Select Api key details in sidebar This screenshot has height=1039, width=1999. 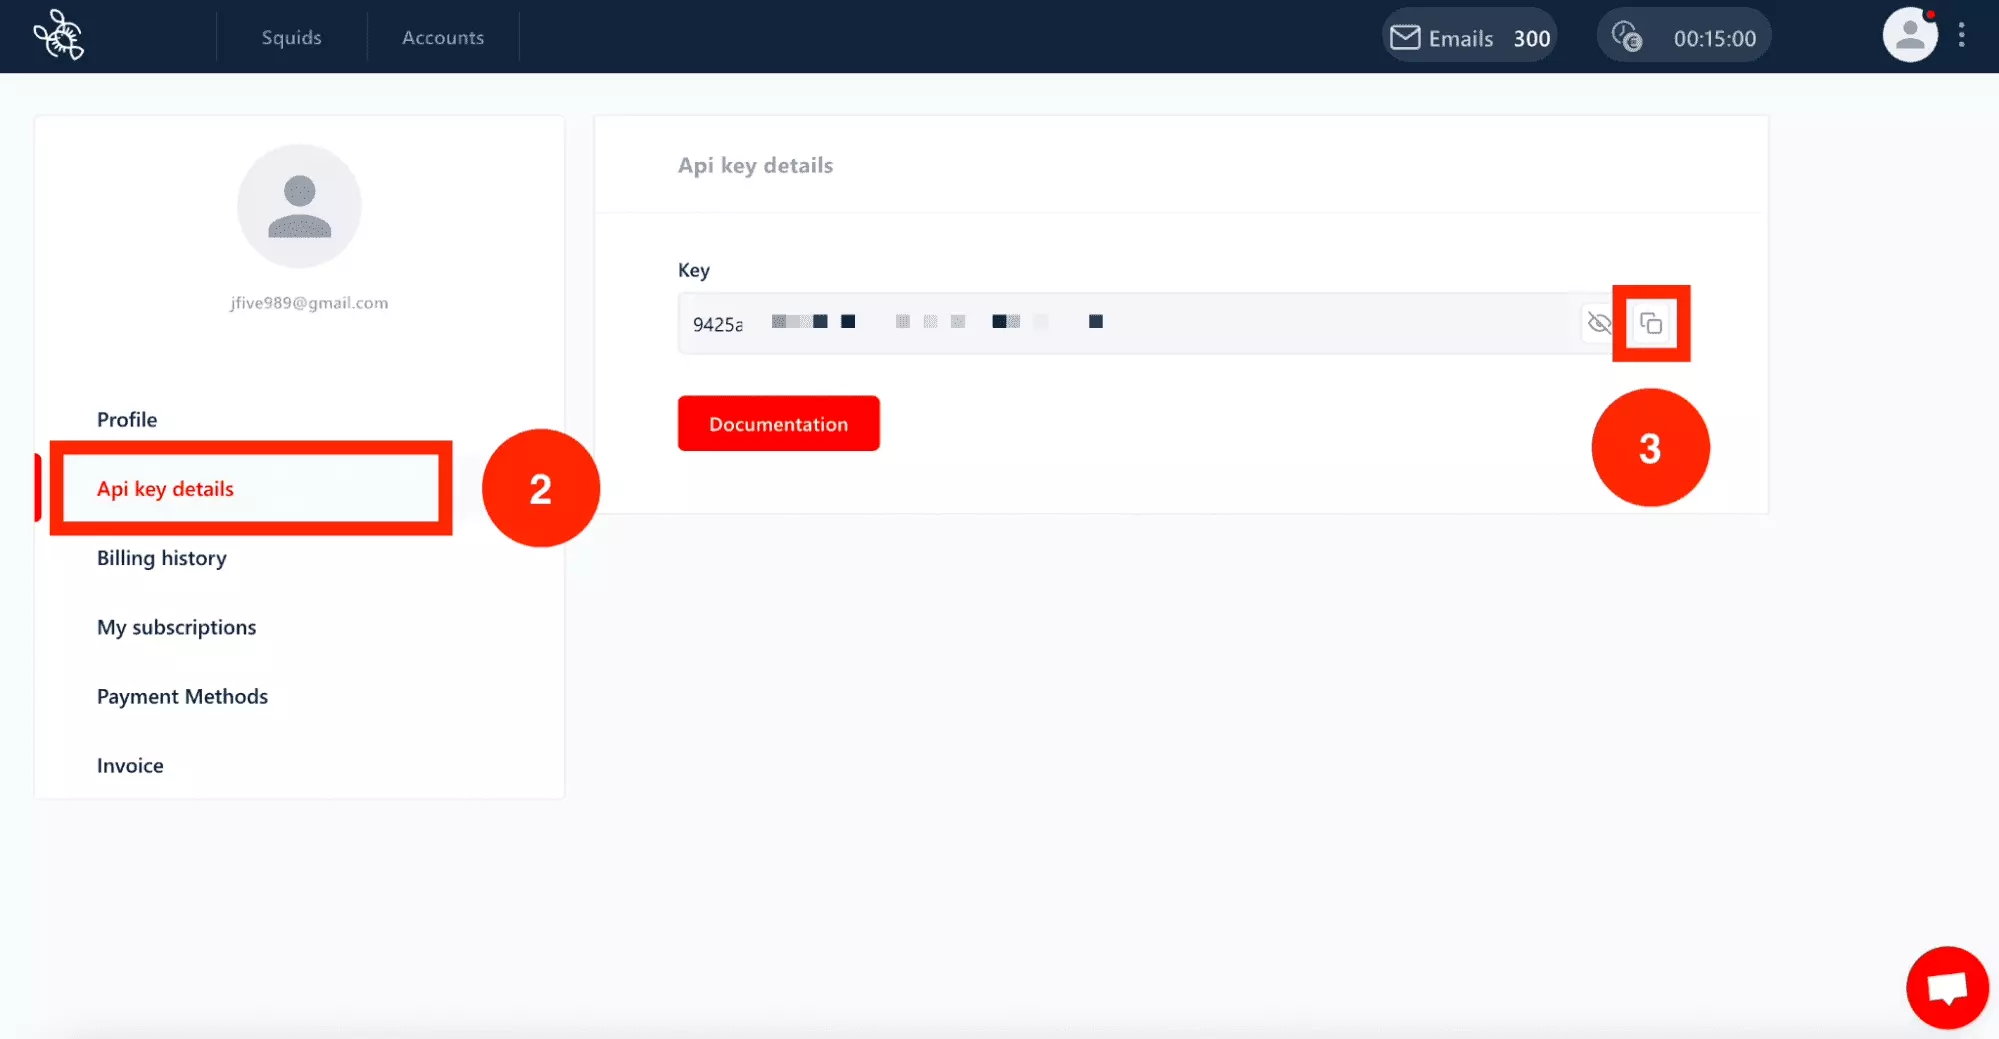(x=165, y=489)
